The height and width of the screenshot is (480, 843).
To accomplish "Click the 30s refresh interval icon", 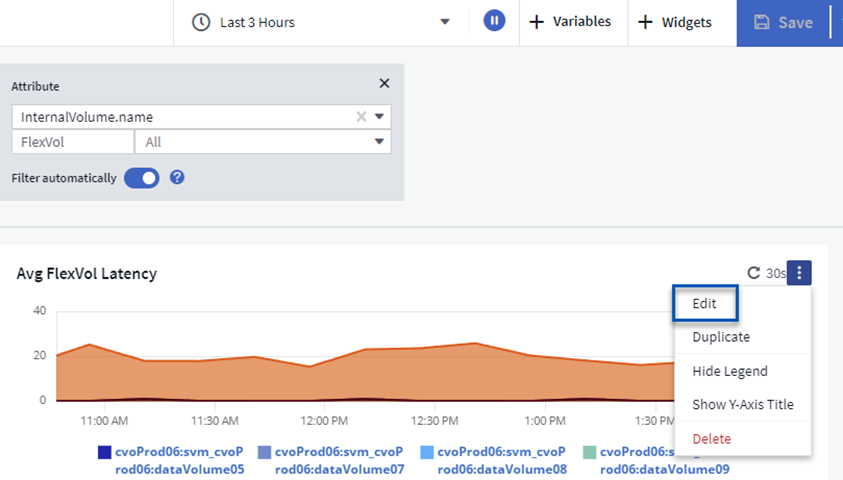I will (754, 273).
